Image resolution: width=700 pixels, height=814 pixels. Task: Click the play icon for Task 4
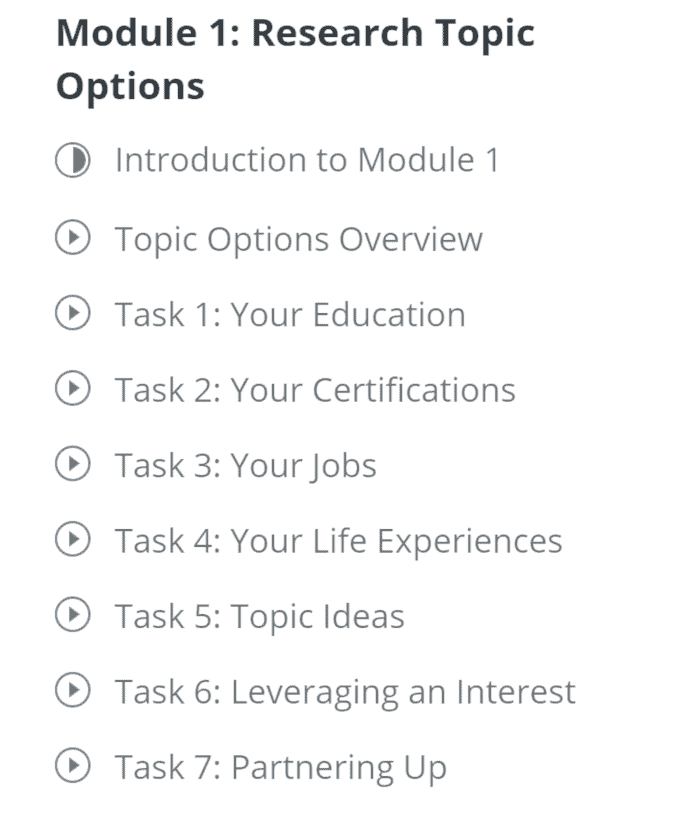coord(73,539)
